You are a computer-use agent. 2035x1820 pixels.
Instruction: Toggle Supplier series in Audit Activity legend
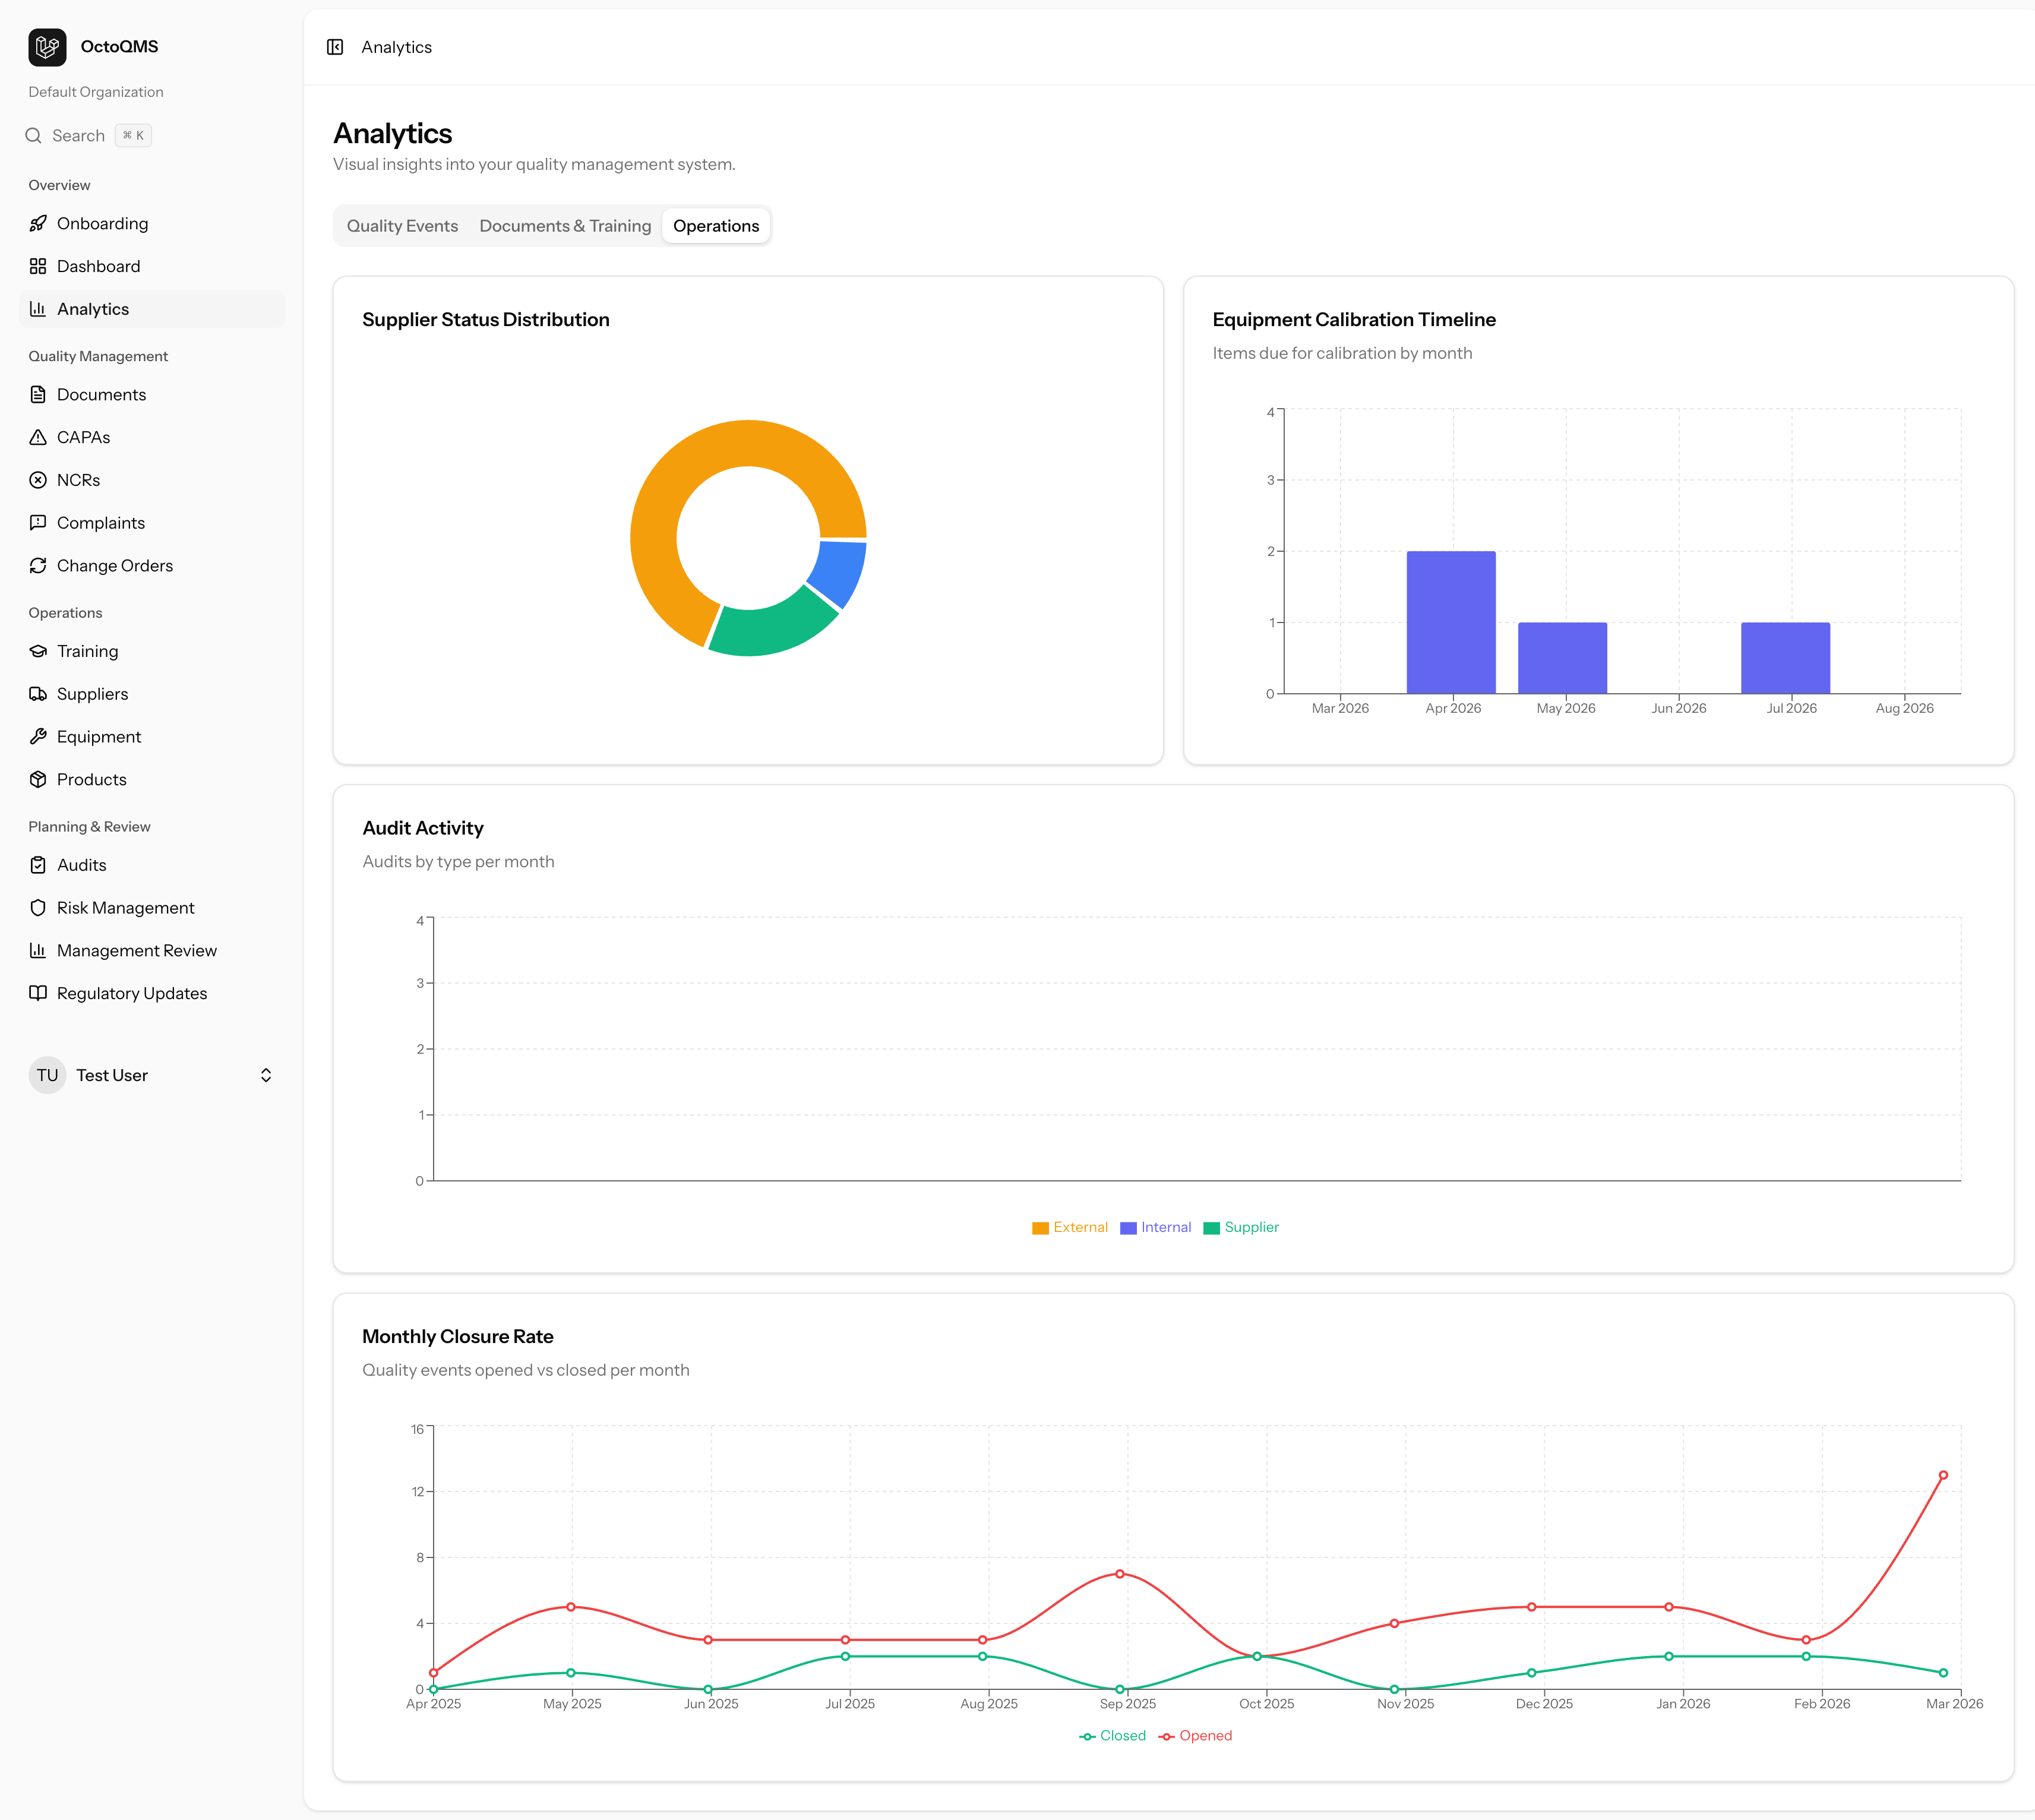(x=1241, y=1227)
